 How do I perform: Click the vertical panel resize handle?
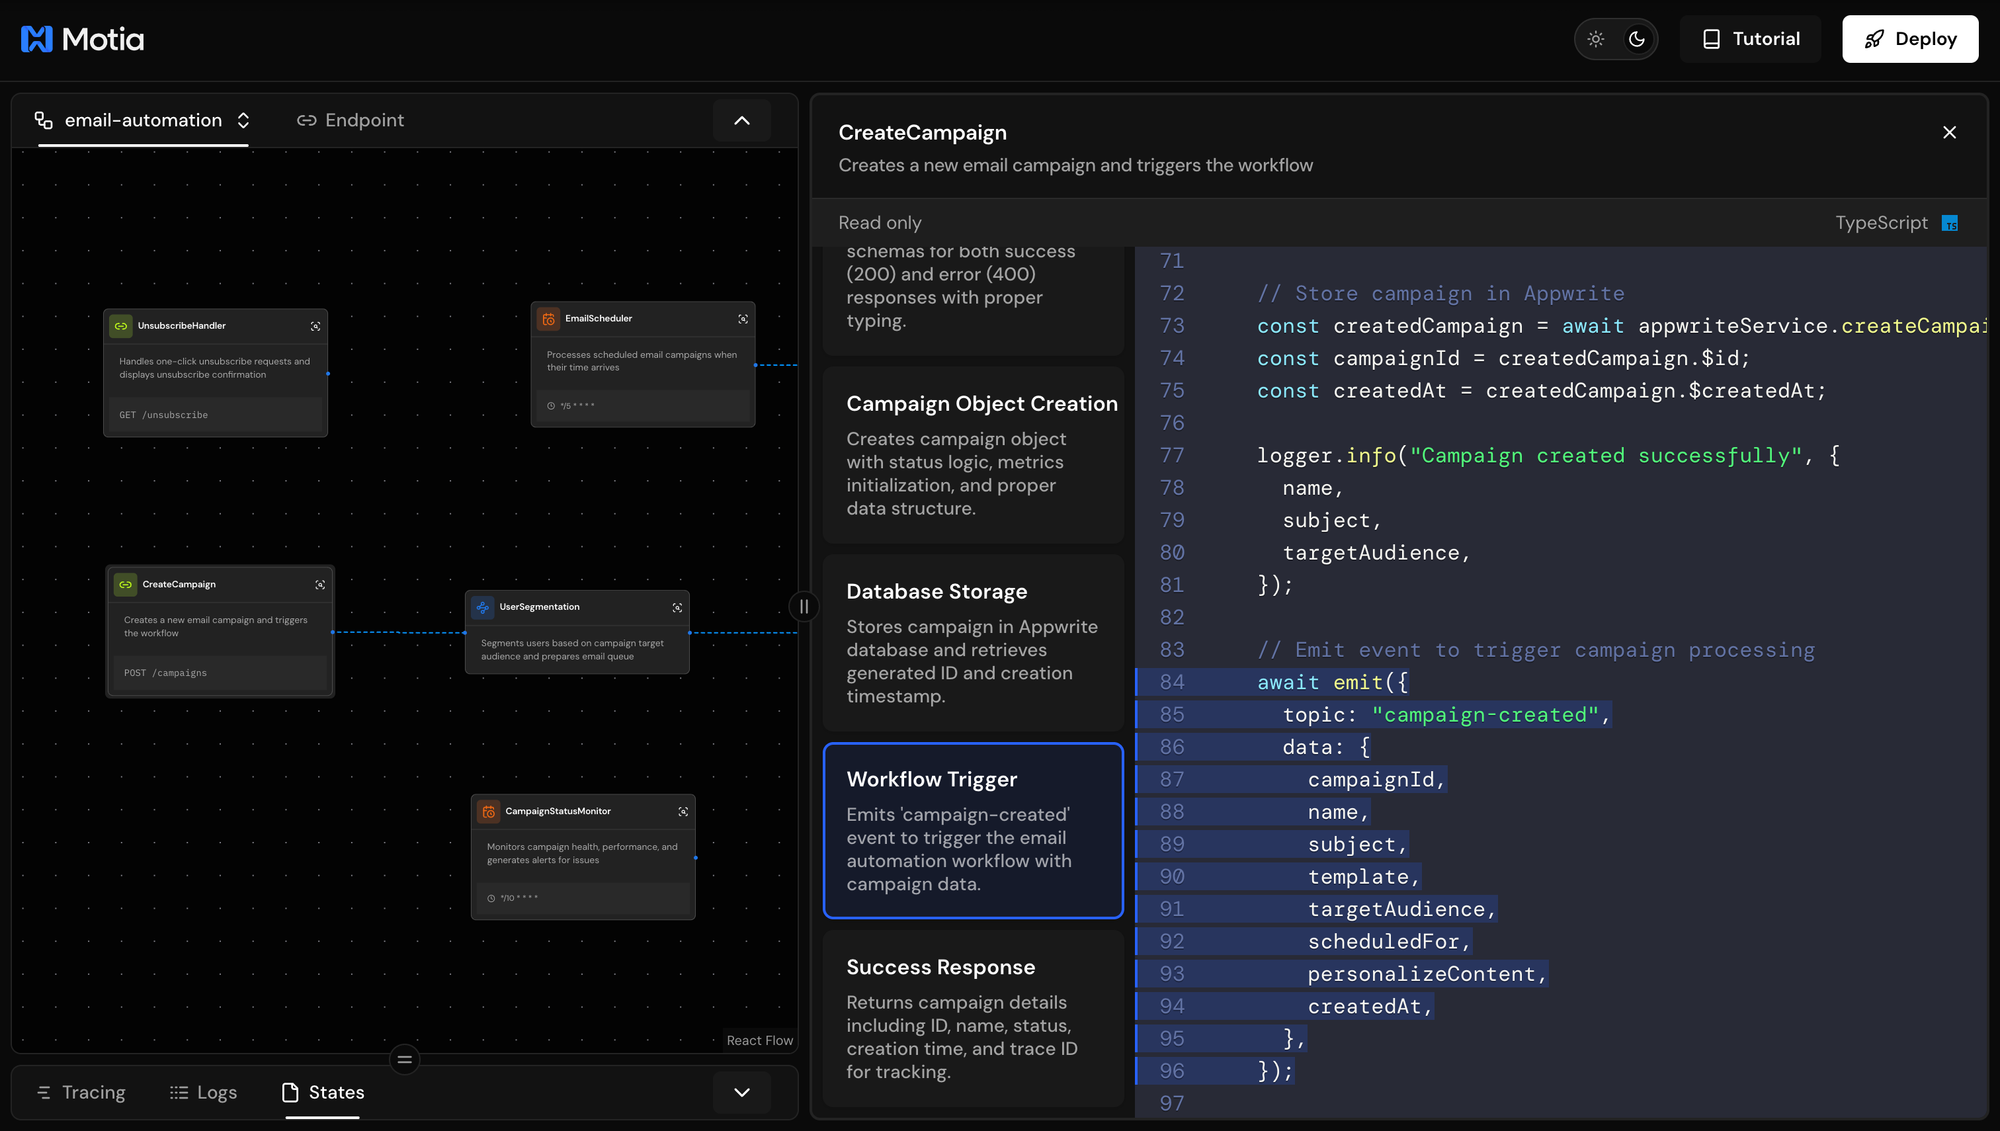(x=804, y=606)
